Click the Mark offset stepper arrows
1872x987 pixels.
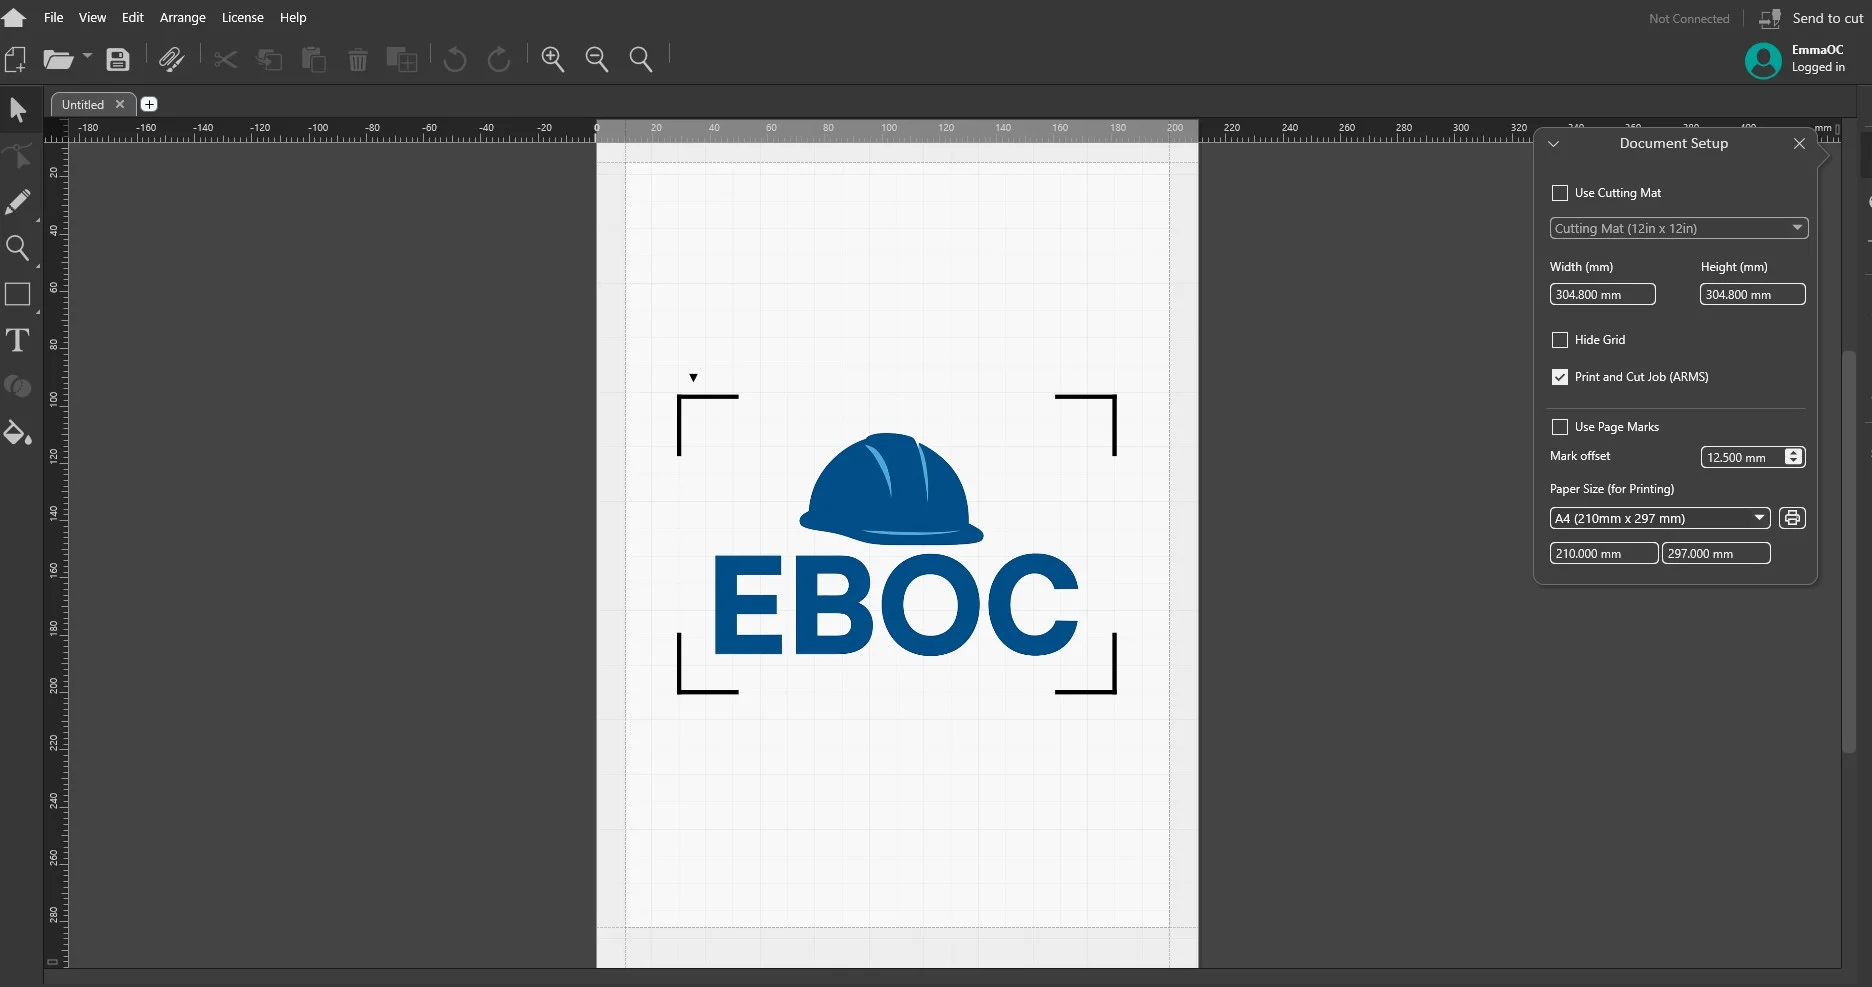click(1794, 457)
